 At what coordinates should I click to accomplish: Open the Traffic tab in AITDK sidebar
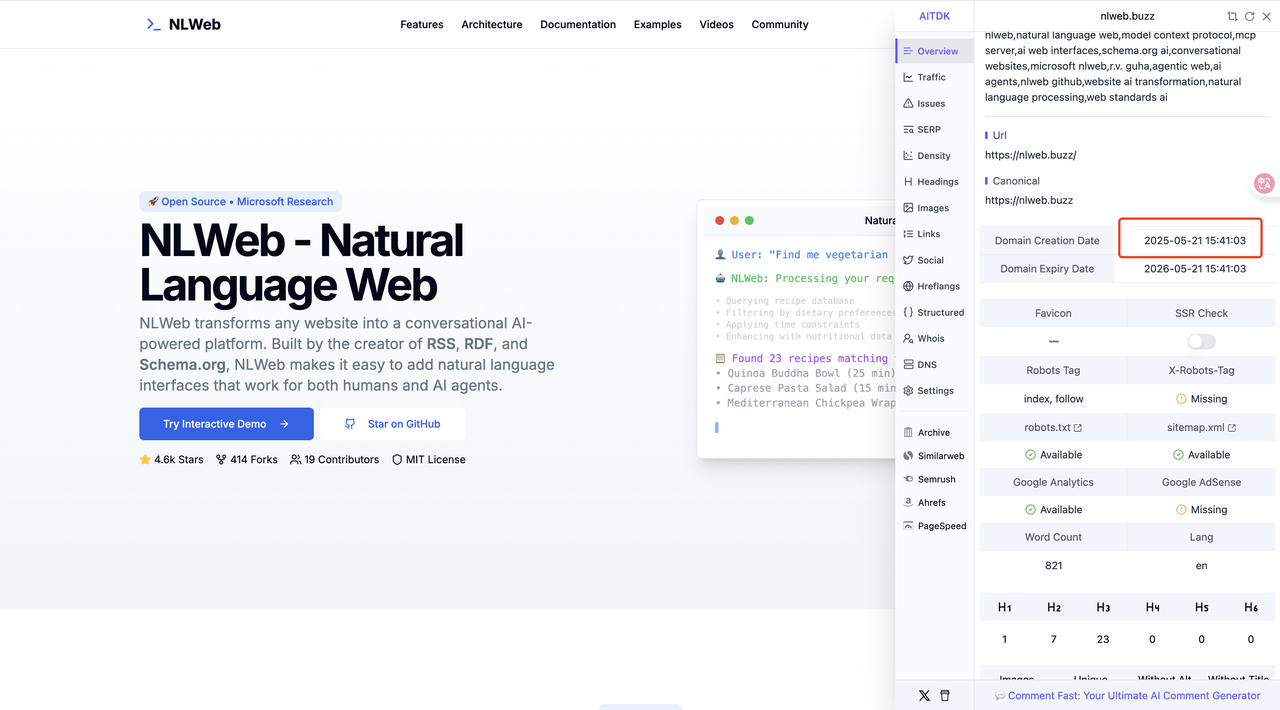[931, 77]
